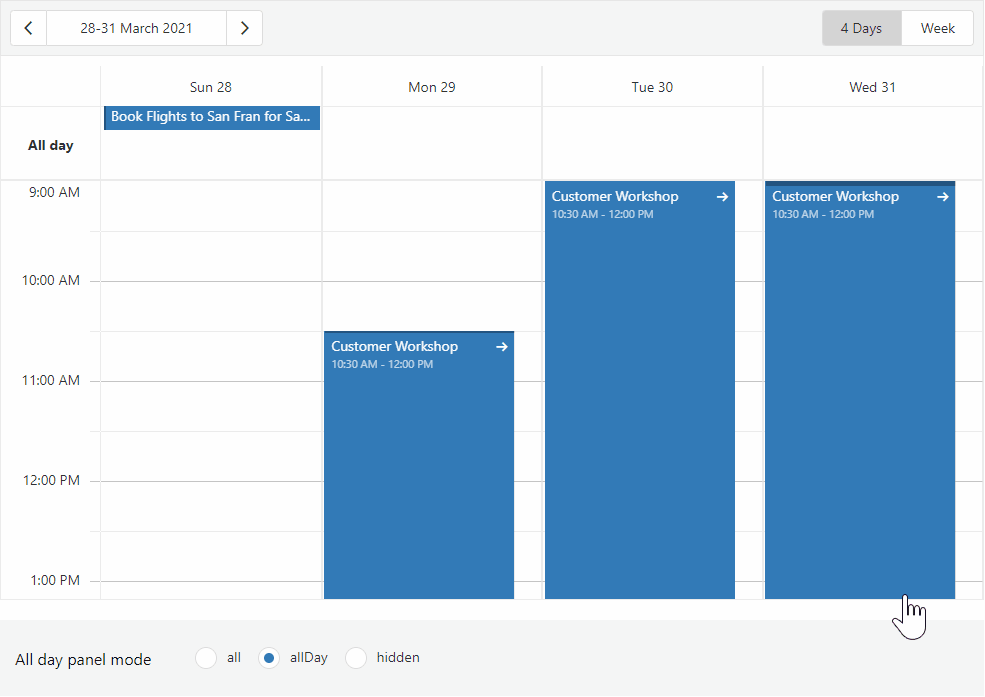985x697 pixels.
Task: Click the Wed 31 column header
Action: pyautogui.click(x=872, y=87)
